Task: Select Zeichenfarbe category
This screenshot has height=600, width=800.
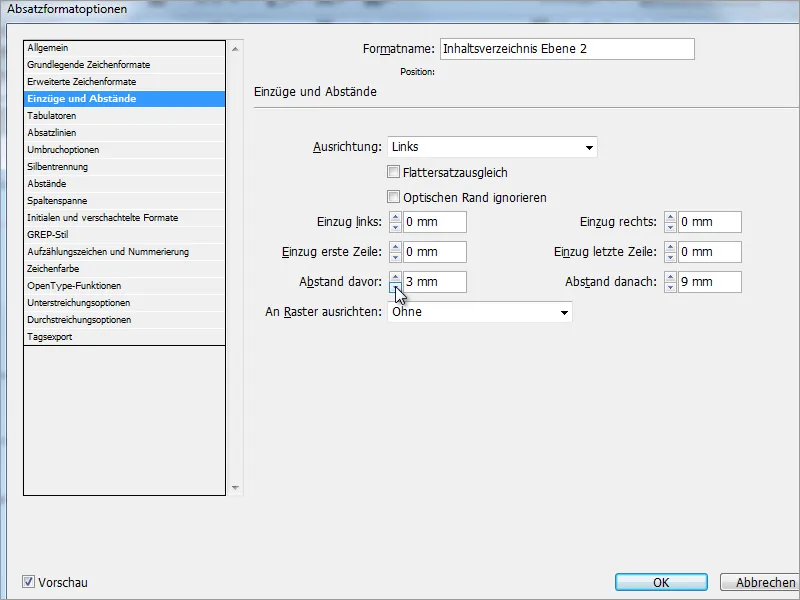Action: 124,269
